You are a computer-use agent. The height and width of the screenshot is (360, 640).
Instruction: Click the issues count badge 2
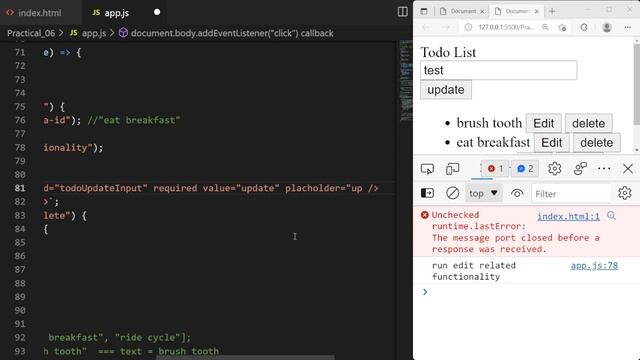point(525,169)
